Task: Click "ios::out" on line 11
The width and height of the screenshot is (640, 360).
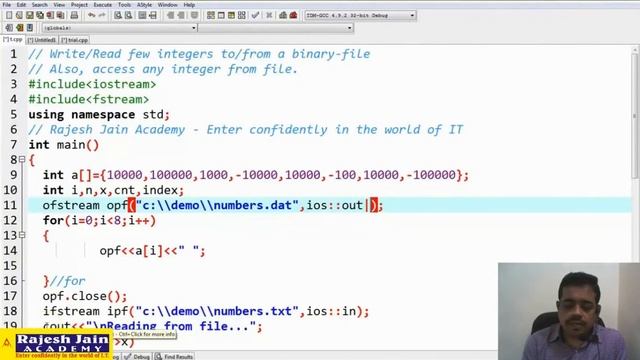Action: point(335,205)
